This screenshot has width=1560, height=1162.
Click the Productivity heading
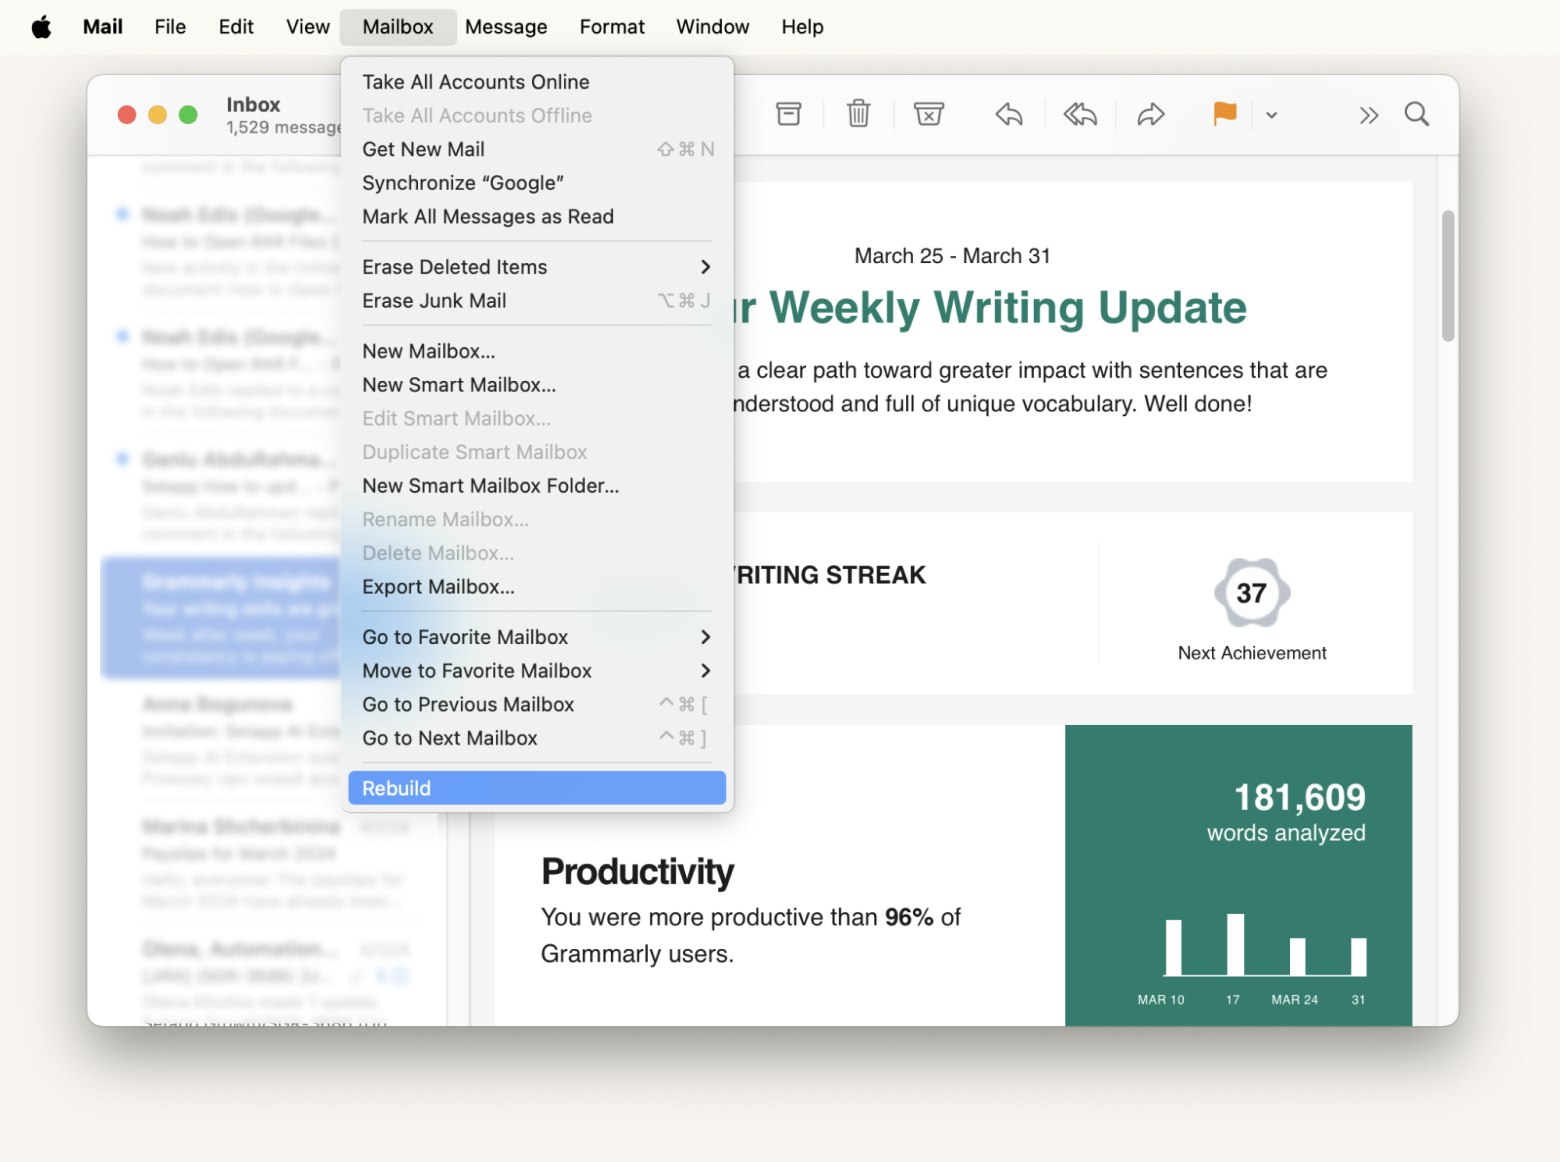[x=637, y=872]
